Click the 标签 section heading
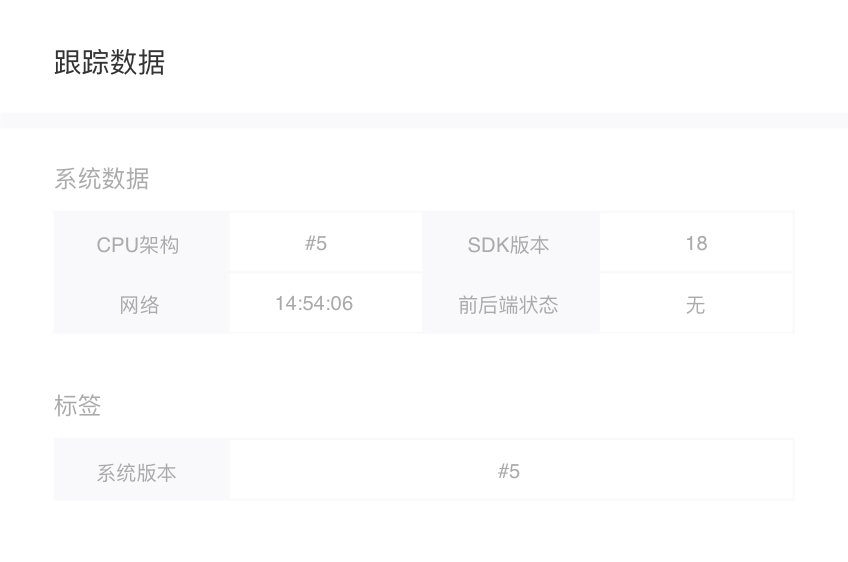 (77, 405)
